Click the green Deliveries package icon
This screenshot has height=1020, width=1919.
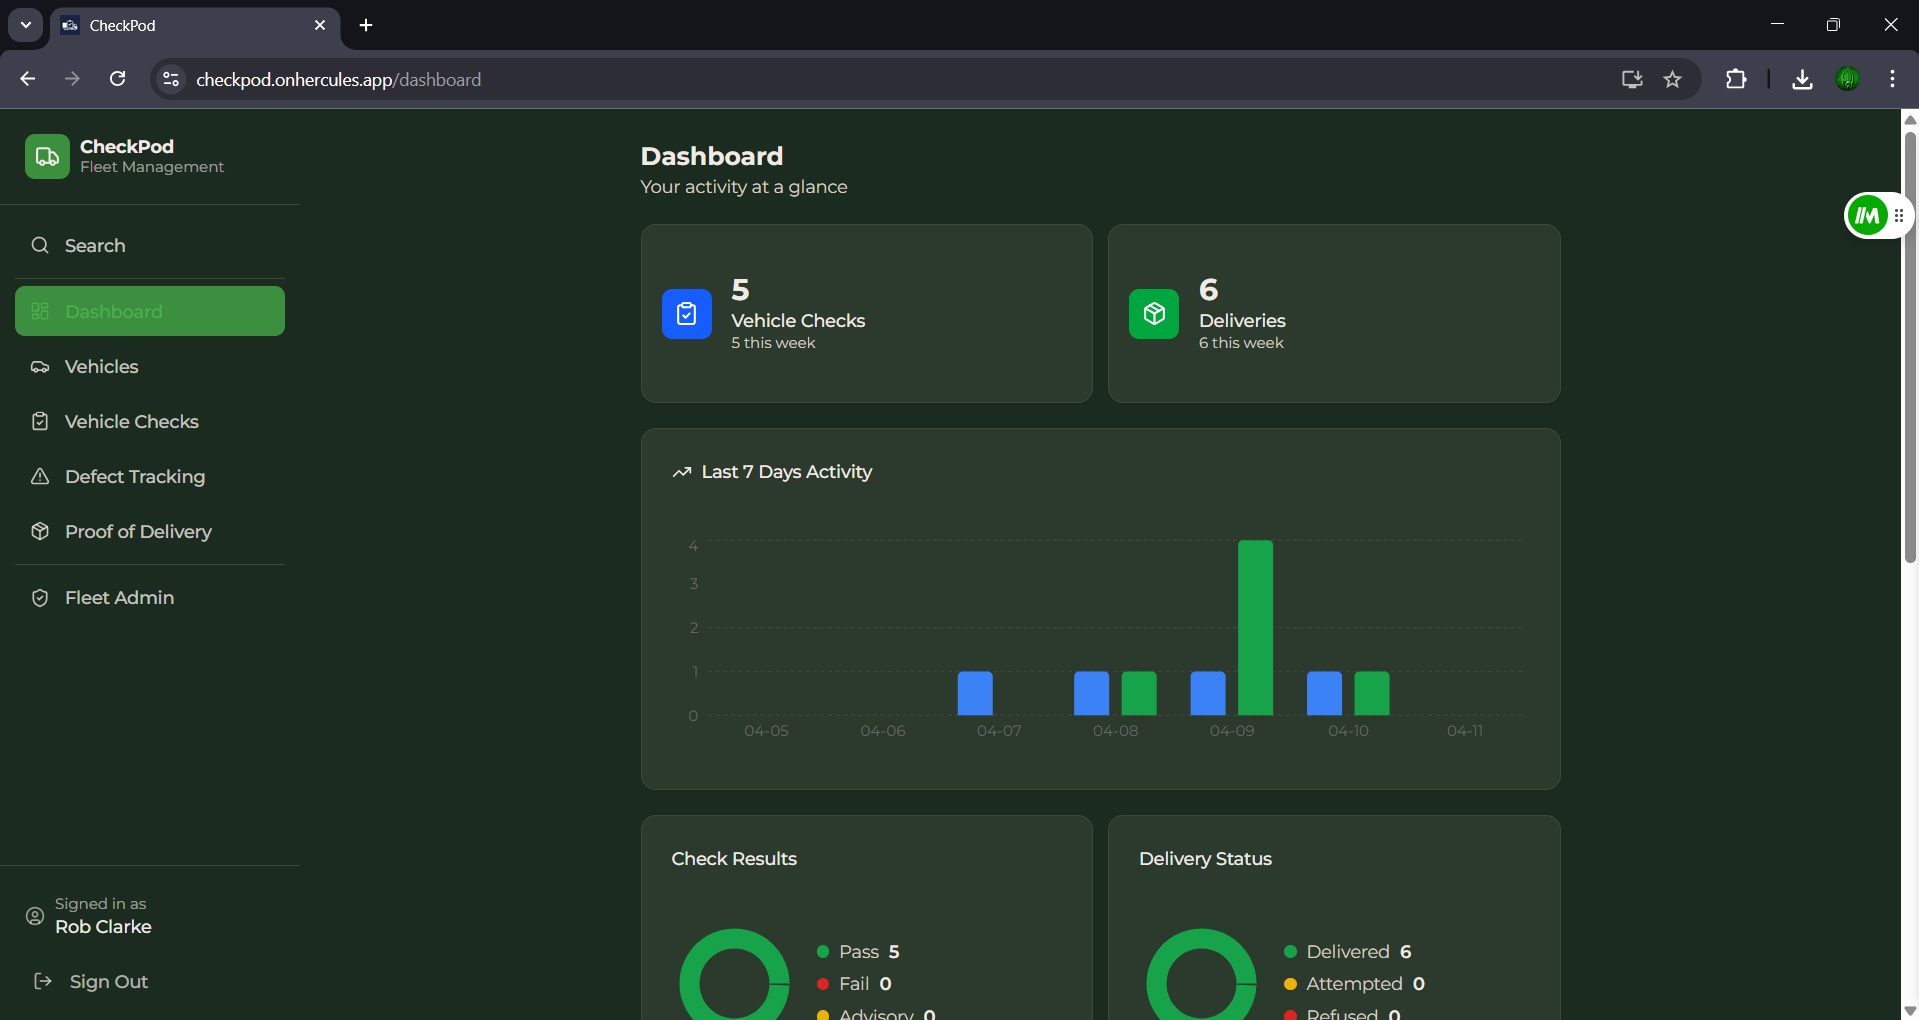coord(1153,313)
